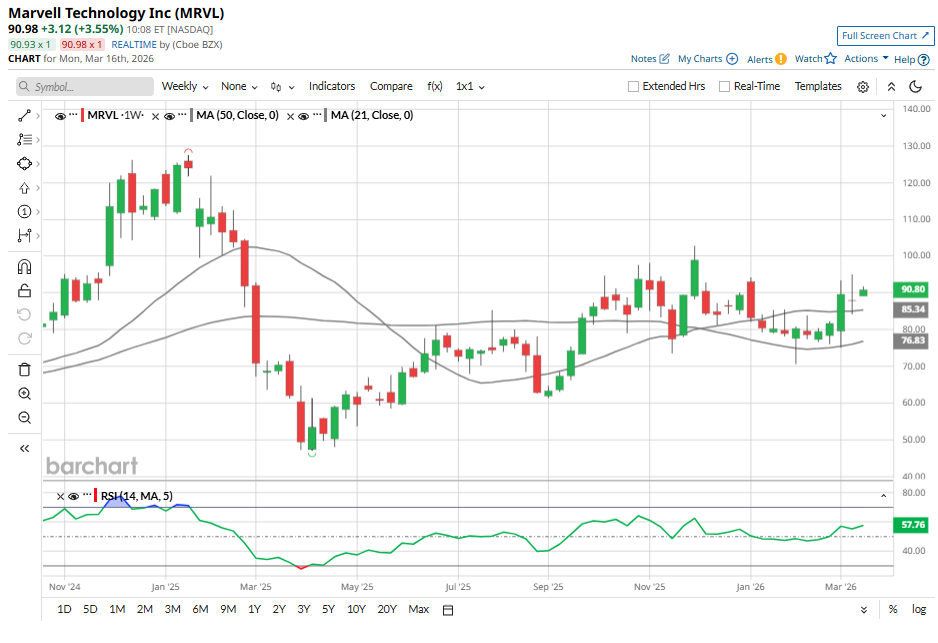
Task: Remove the MA (21, Close, 0) study
Action: point(290,116)
